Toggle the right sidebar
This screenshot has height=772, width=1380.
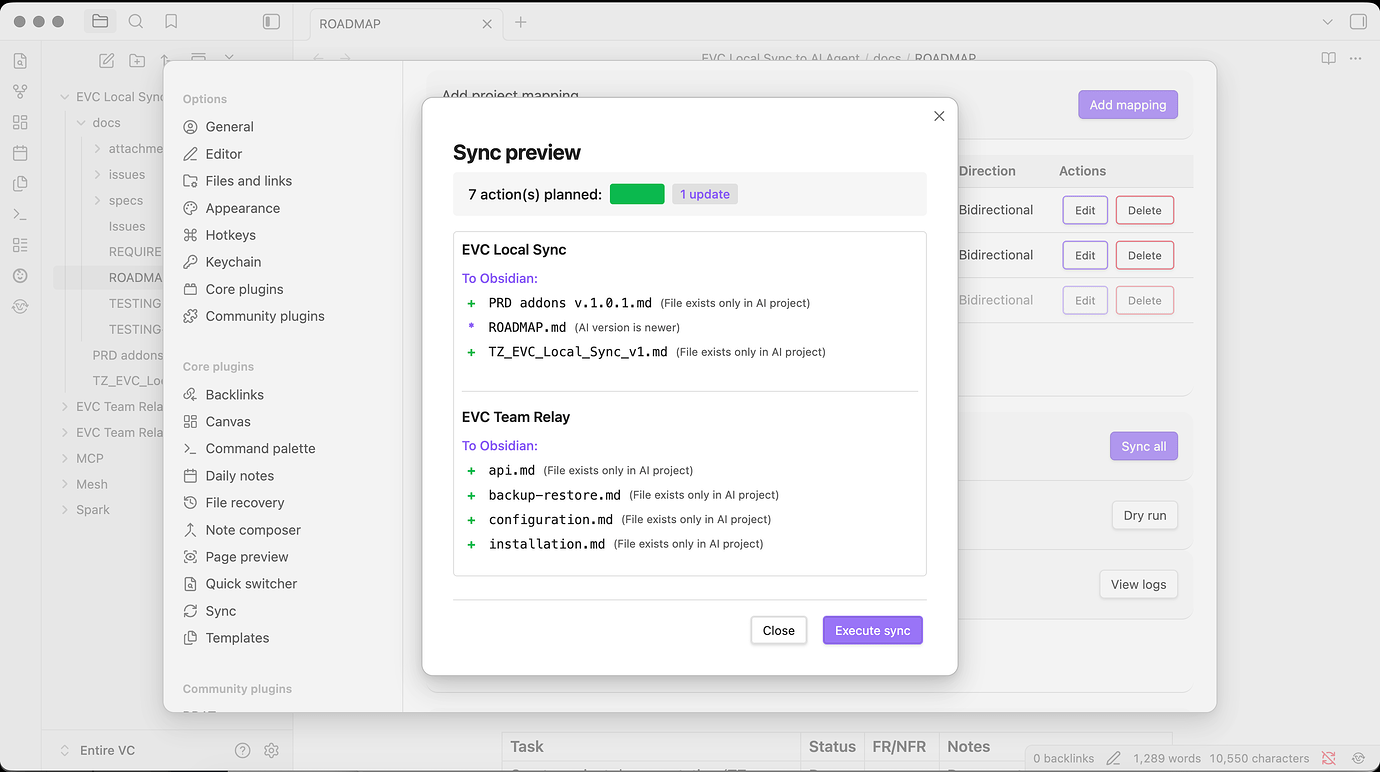pos(1358,21)
